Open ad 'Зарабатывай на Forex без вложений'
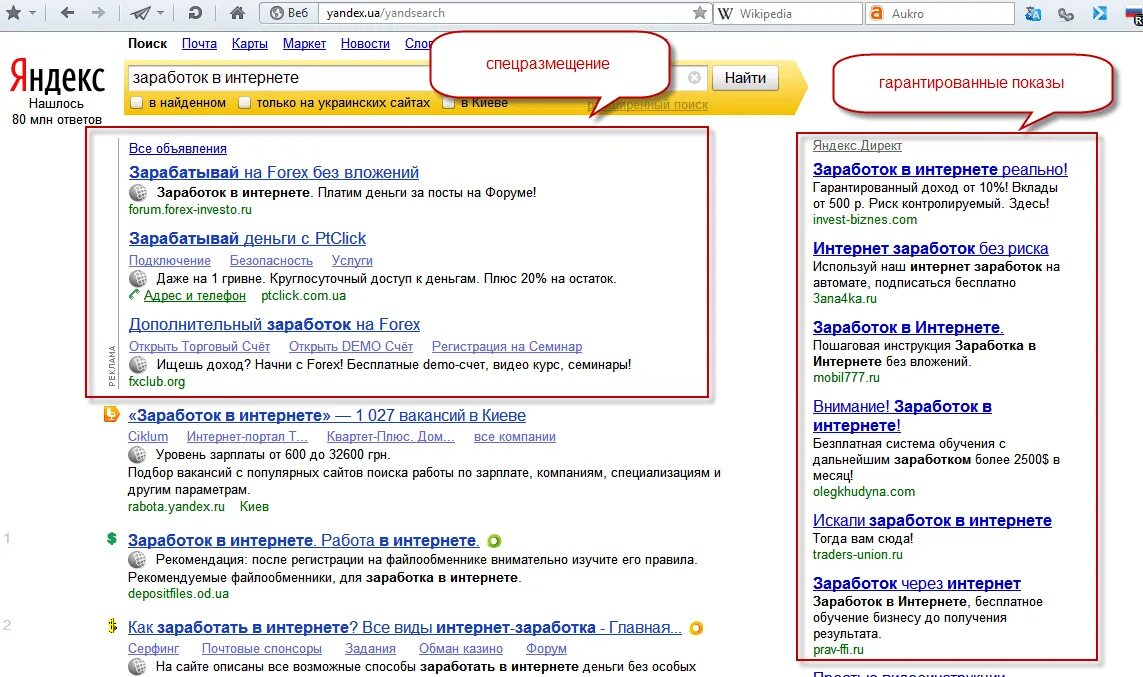This screenshot has height=677, width=1143. pos(274,173)
